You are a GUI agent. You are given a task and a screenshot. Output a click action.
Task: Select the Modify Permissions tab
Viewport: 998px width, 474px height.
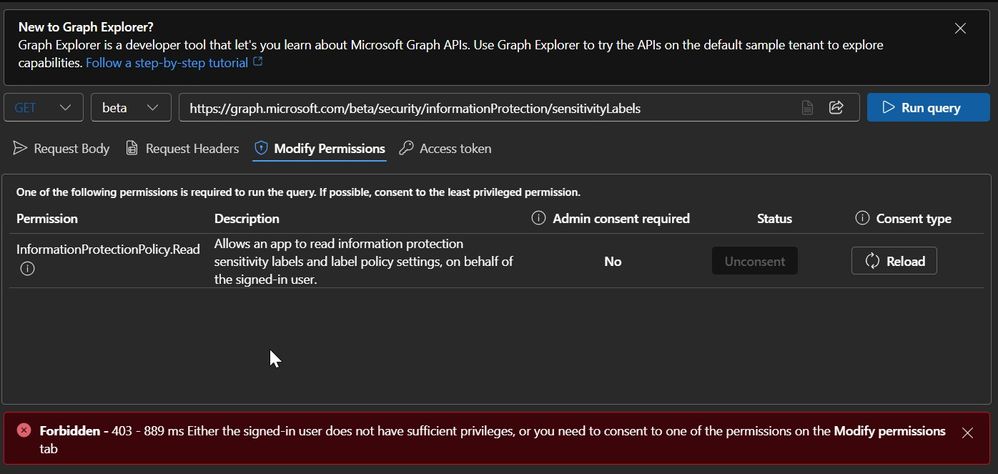319,149
